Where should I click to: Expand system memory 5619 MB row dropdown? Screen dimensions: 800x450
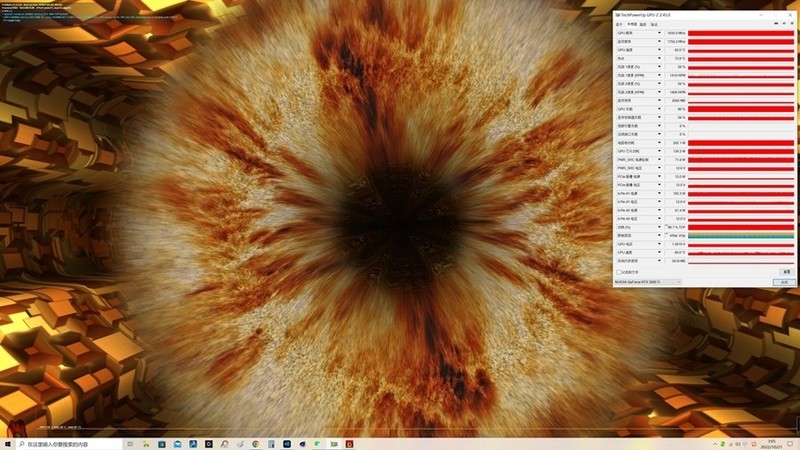click(659, 261)
